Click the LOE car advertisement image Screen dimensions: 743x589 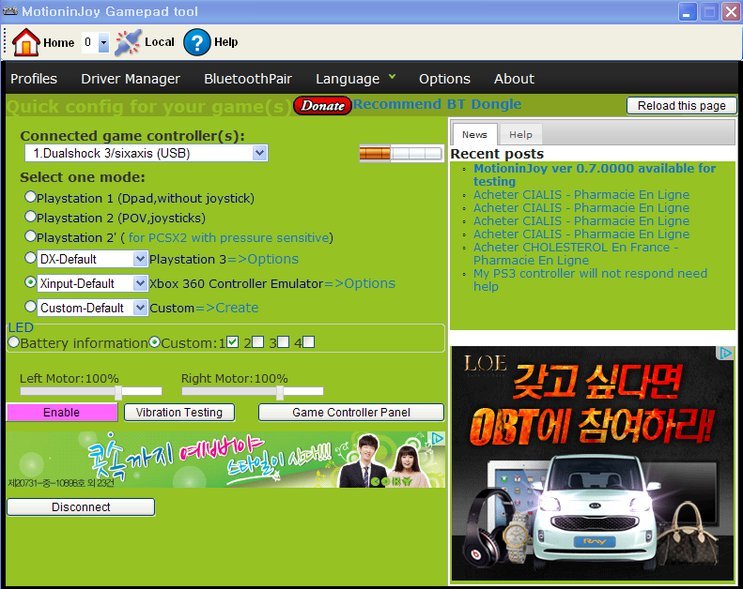[x=592, y=464]
